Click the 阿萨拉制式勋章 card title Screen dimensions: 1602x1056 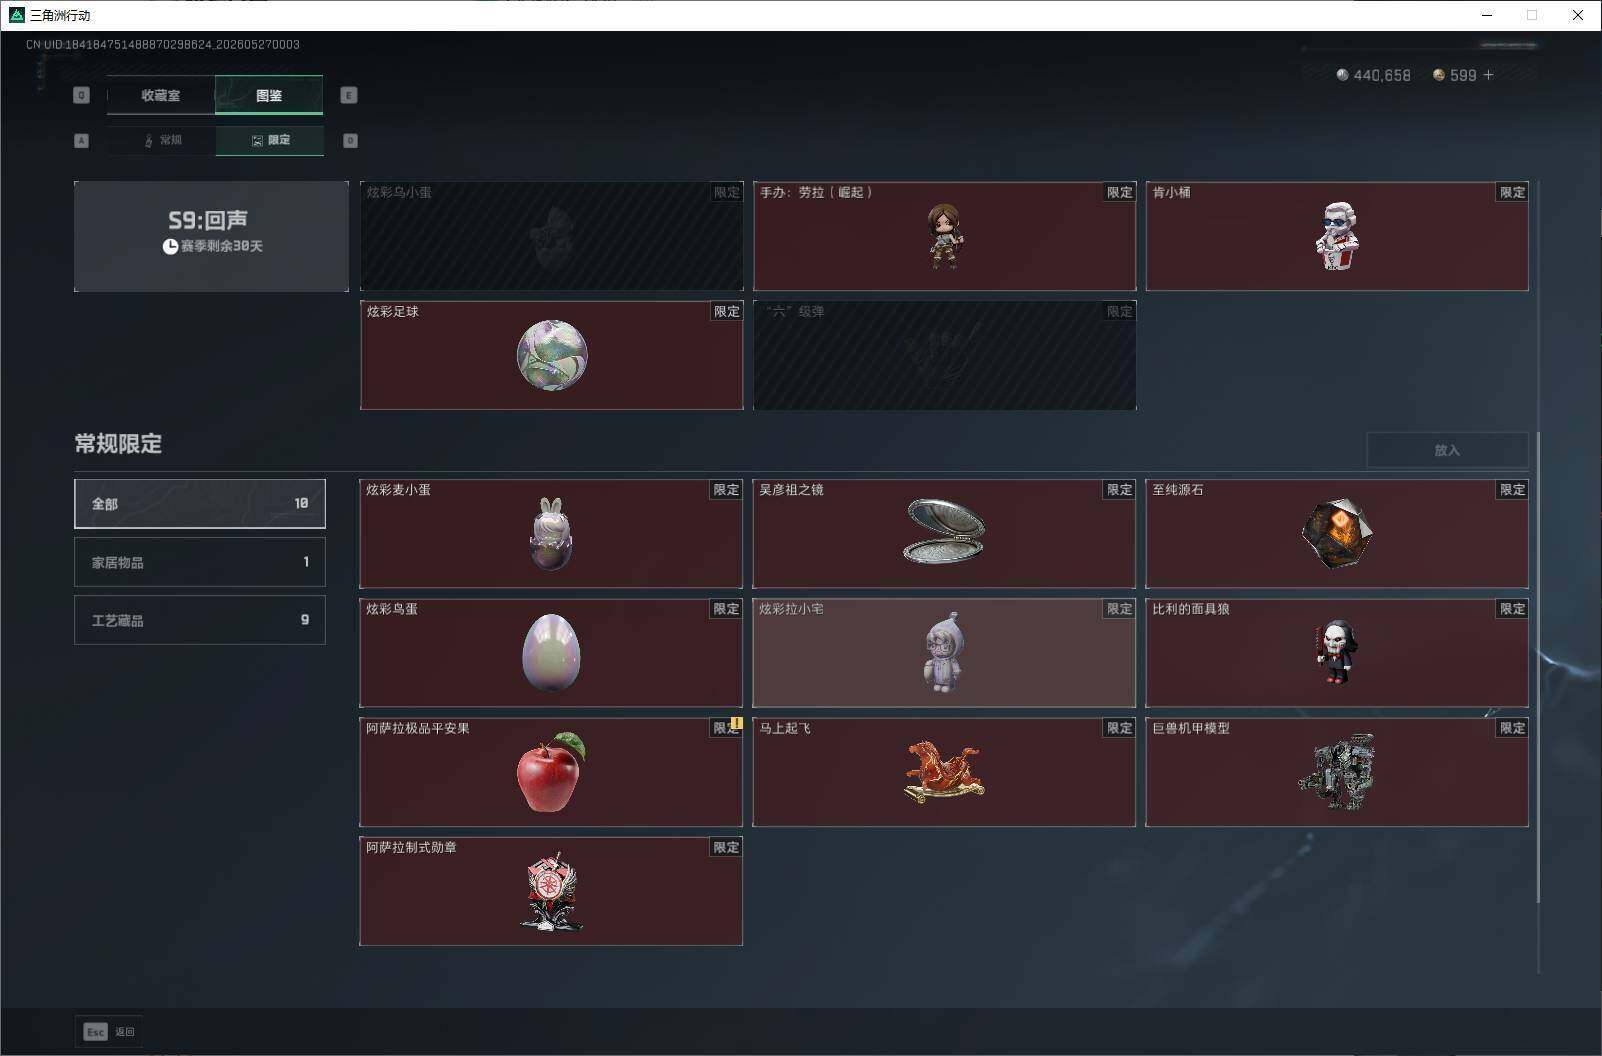click(411, 847)
